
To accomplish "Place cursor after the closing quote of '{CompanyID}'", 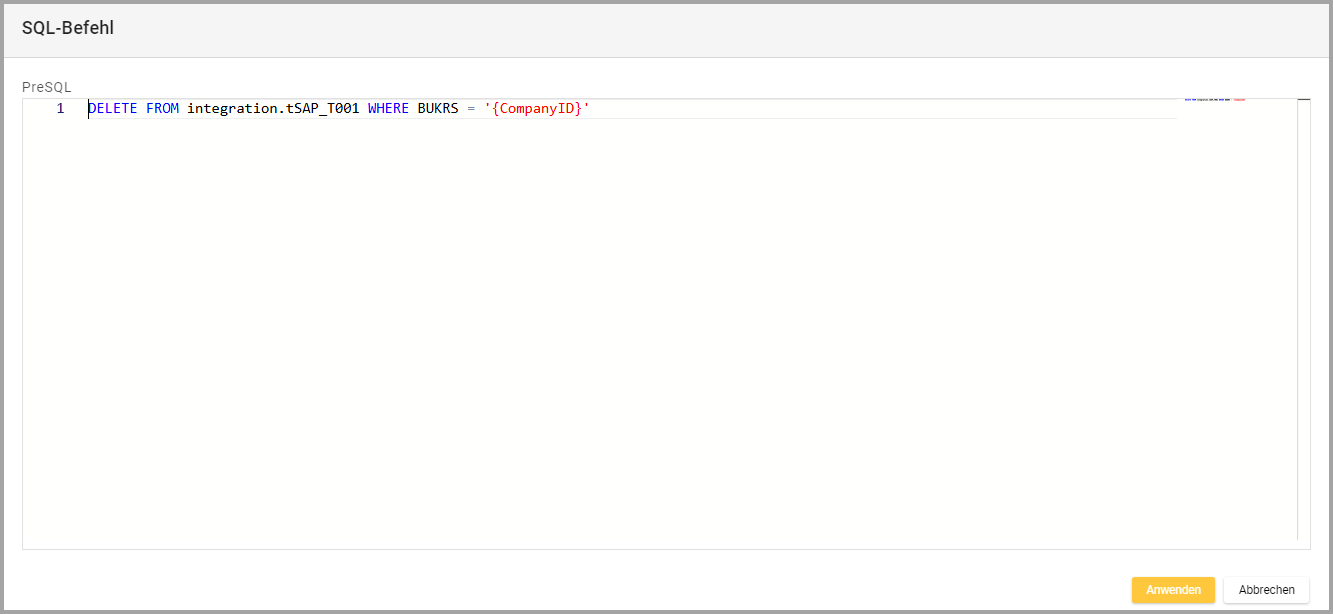I will [x=592, y=108].
